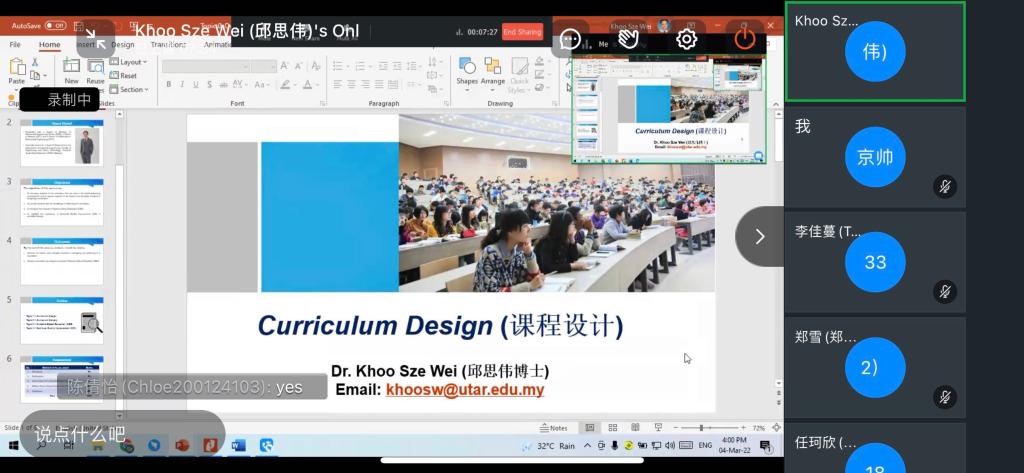Select Khoo Sze Wei's participant tile
This screenshot has width=1024, height=473.
875,52
